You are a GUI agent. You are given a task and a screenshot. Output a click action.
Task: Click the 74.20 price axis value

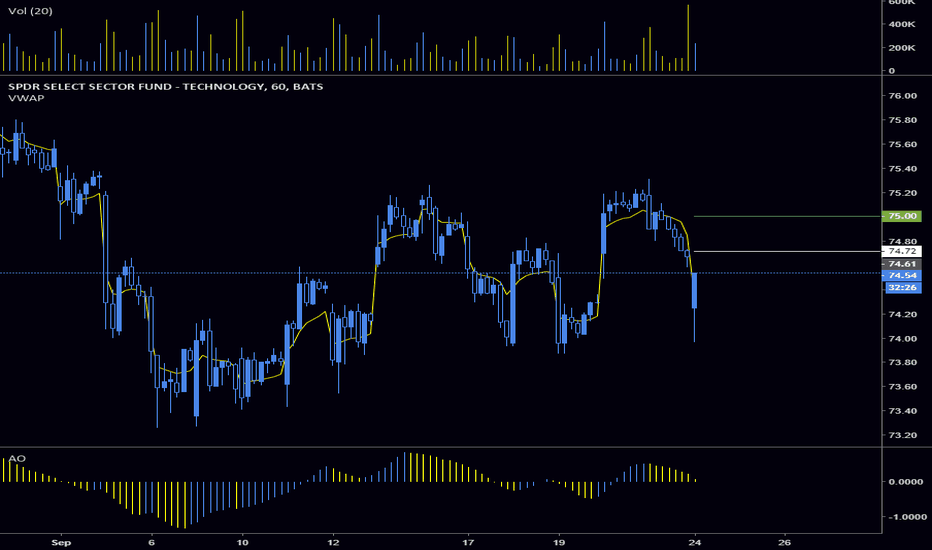(902, 315)
